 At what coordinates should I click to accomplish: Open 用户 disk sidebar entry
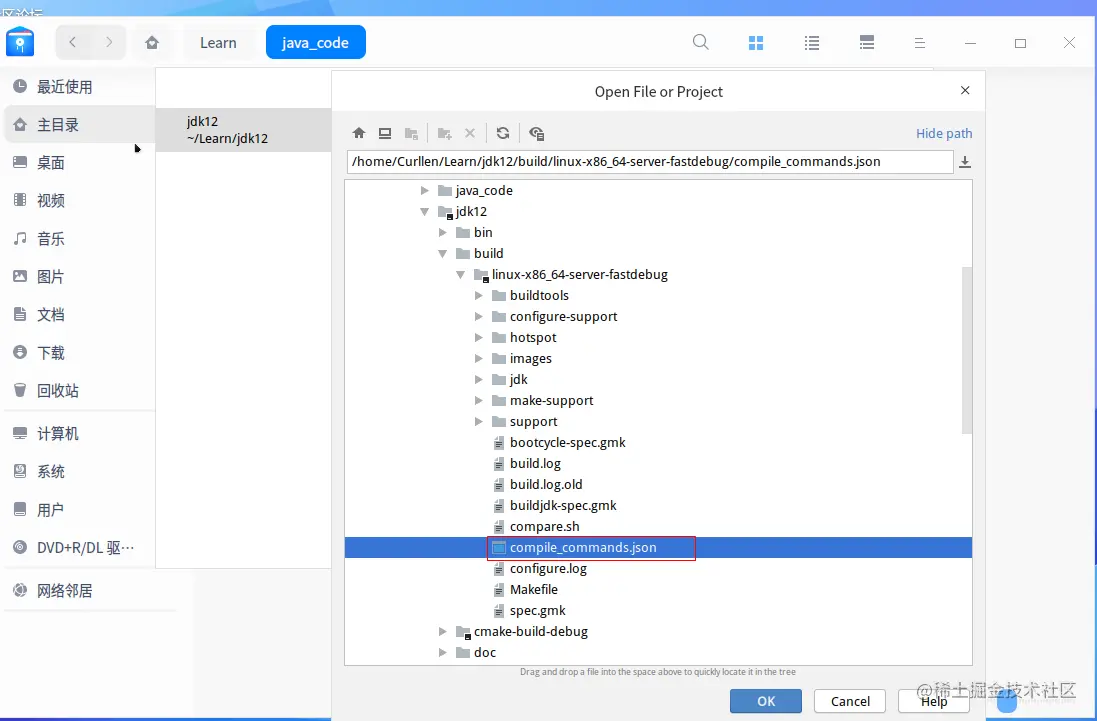[78, 509]
